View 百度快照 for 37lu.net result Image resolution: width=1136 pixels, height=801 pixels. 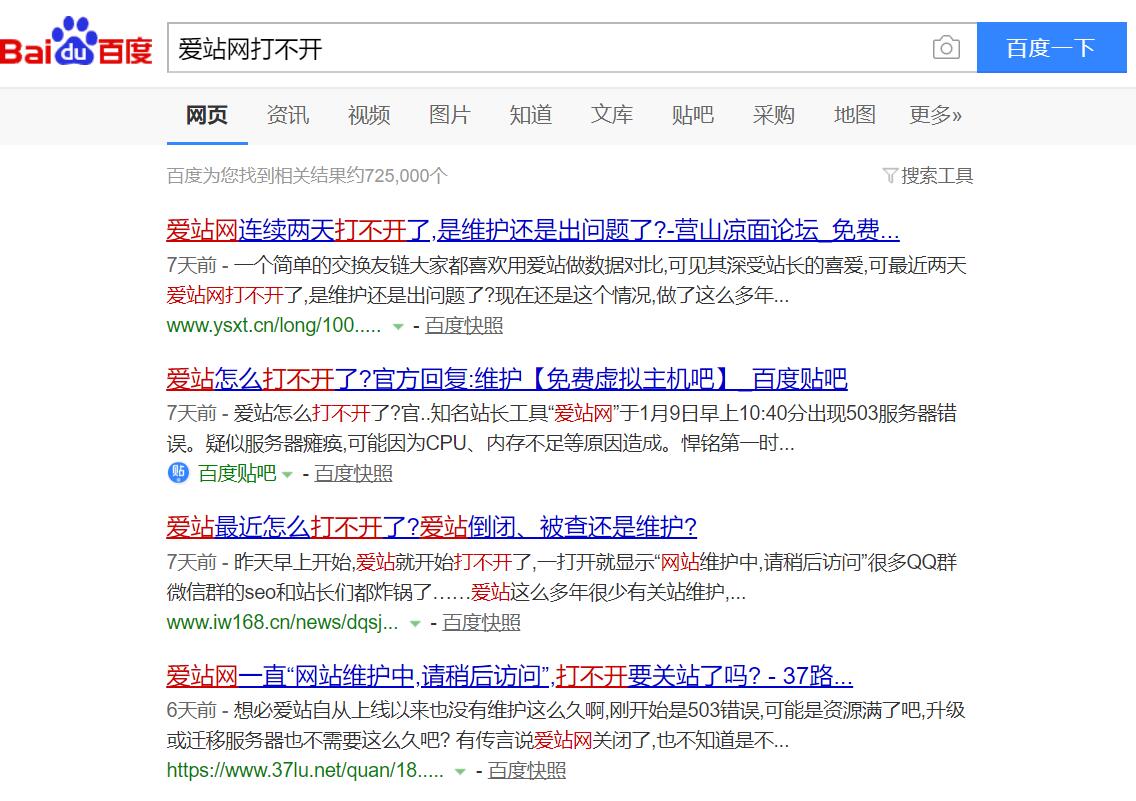coord(527,771)
